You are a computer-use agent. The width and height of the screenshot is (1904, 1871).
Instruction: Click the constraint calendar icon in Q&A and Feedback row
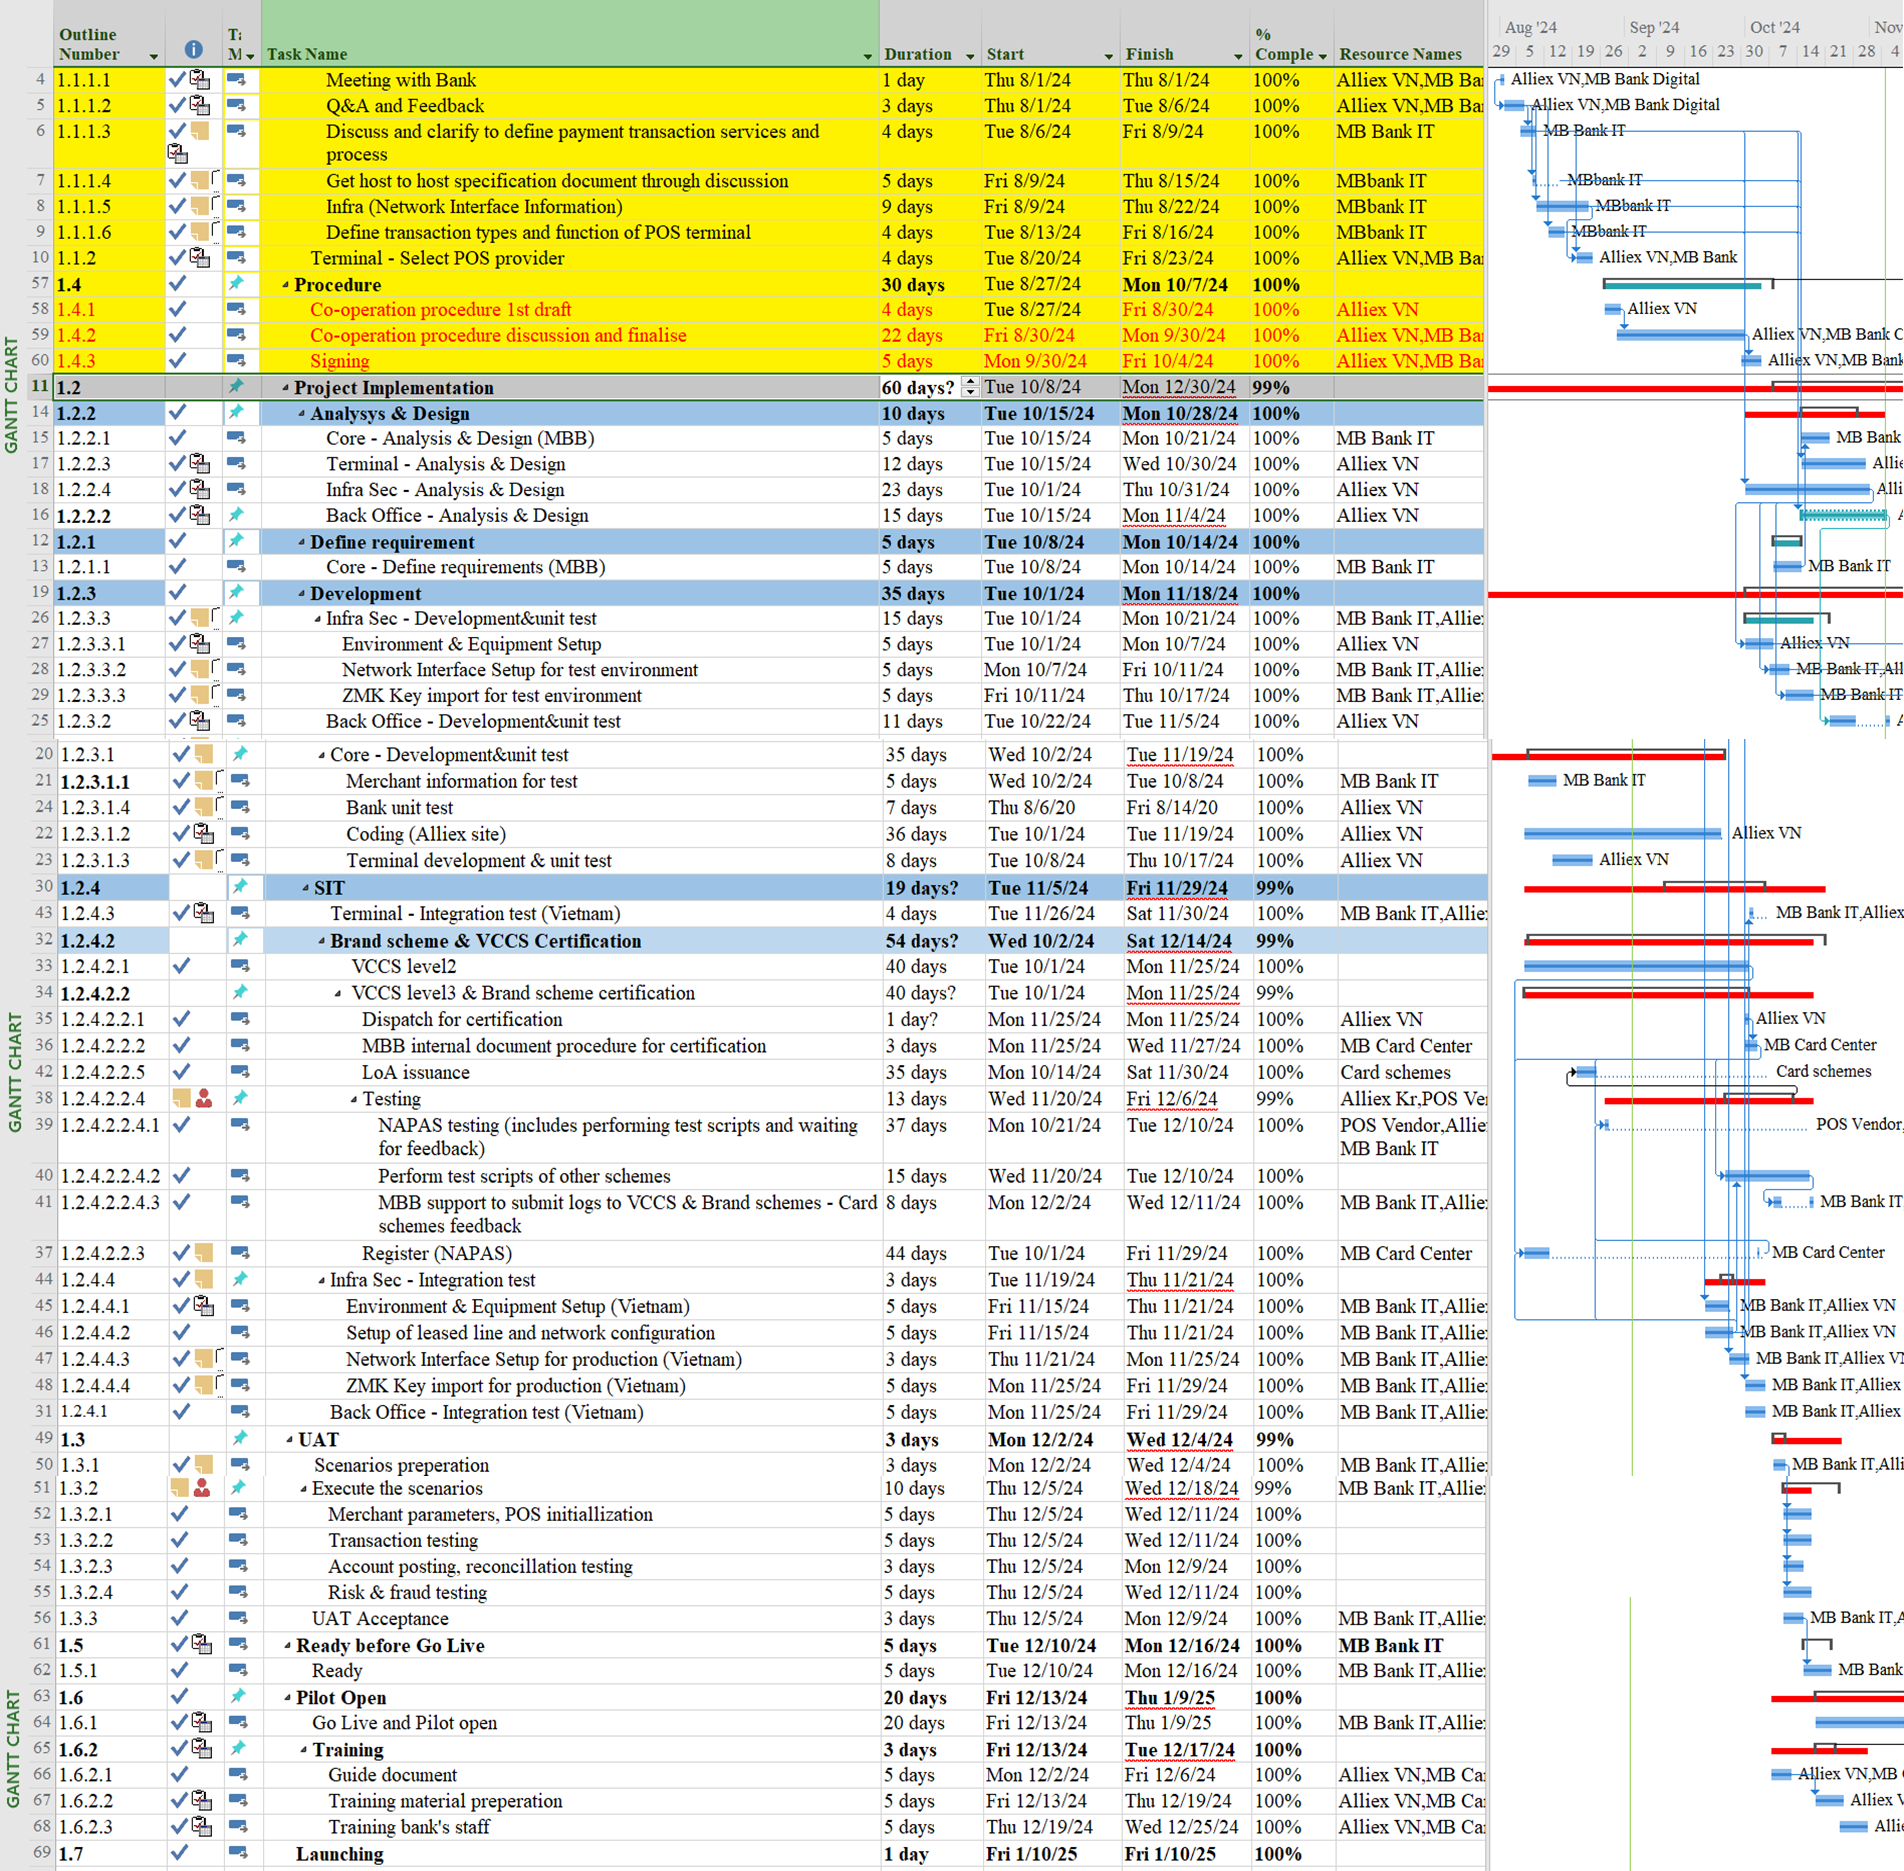200,105
